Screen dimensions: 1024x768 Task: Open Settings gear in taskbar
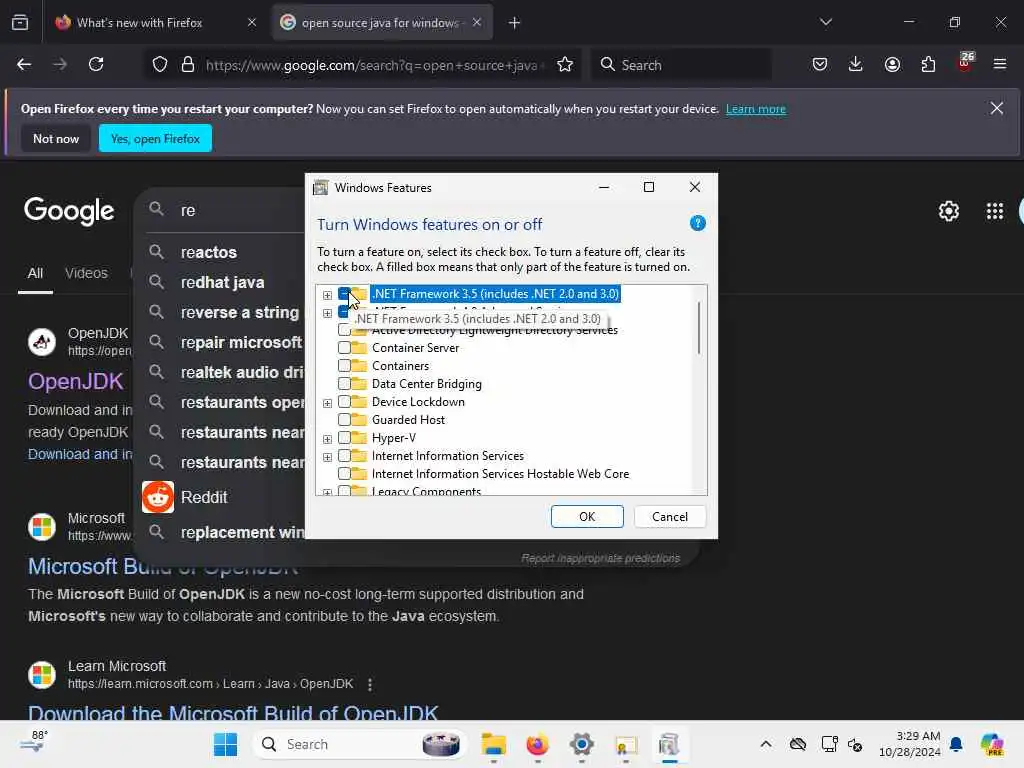581,744
